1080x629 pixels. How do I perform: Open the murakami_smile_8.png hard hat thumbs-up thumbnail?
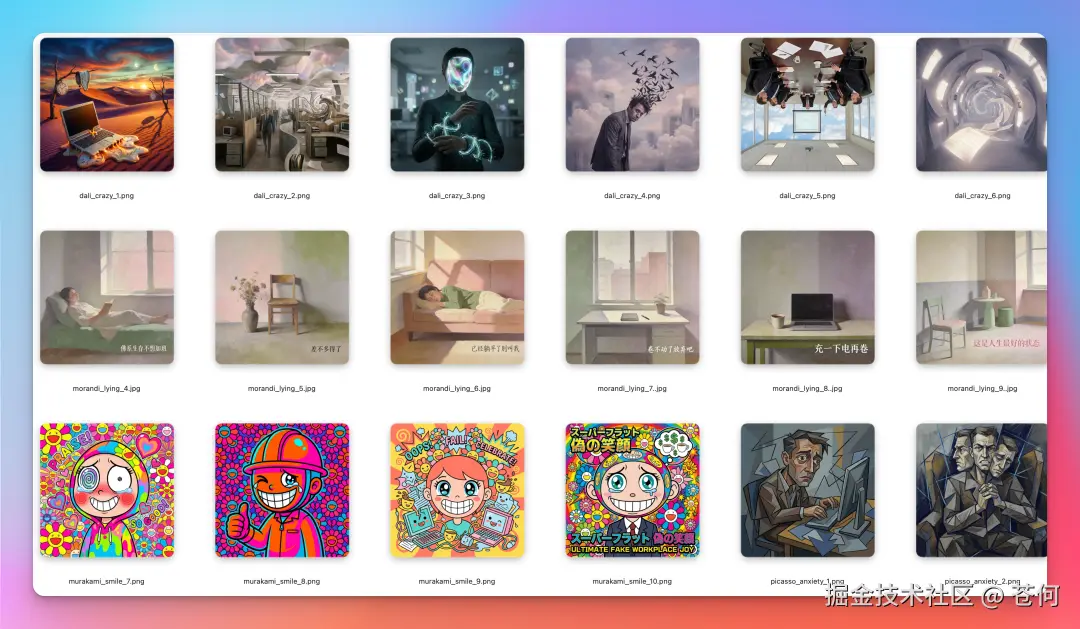(x=282, y=490)
